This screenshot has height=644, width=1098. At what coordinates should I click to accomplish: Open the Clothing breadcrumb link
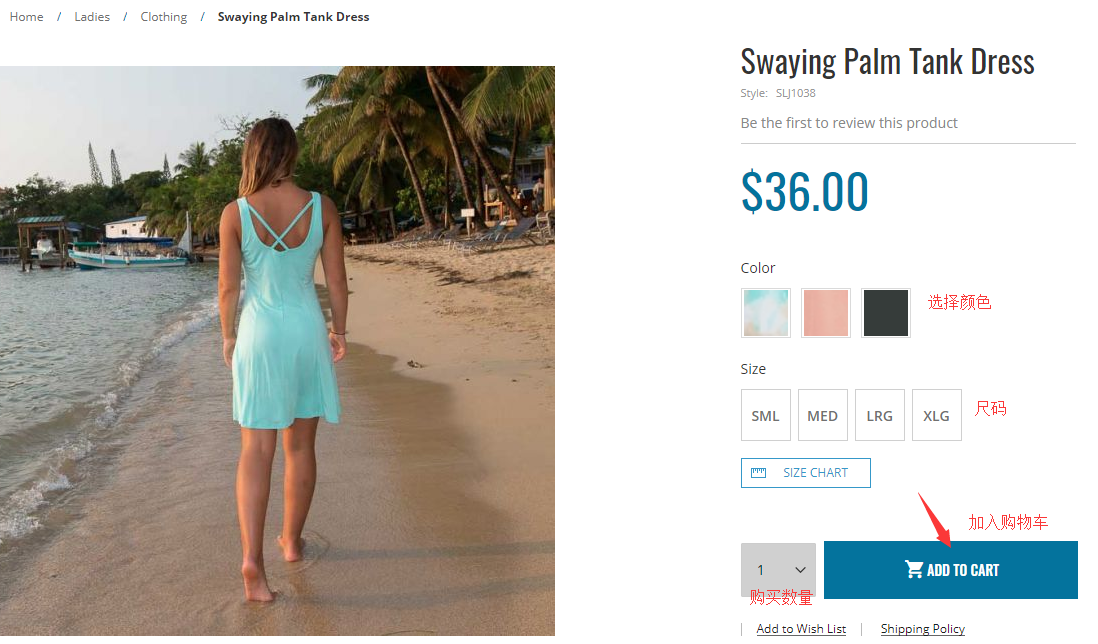coord(164,17)
